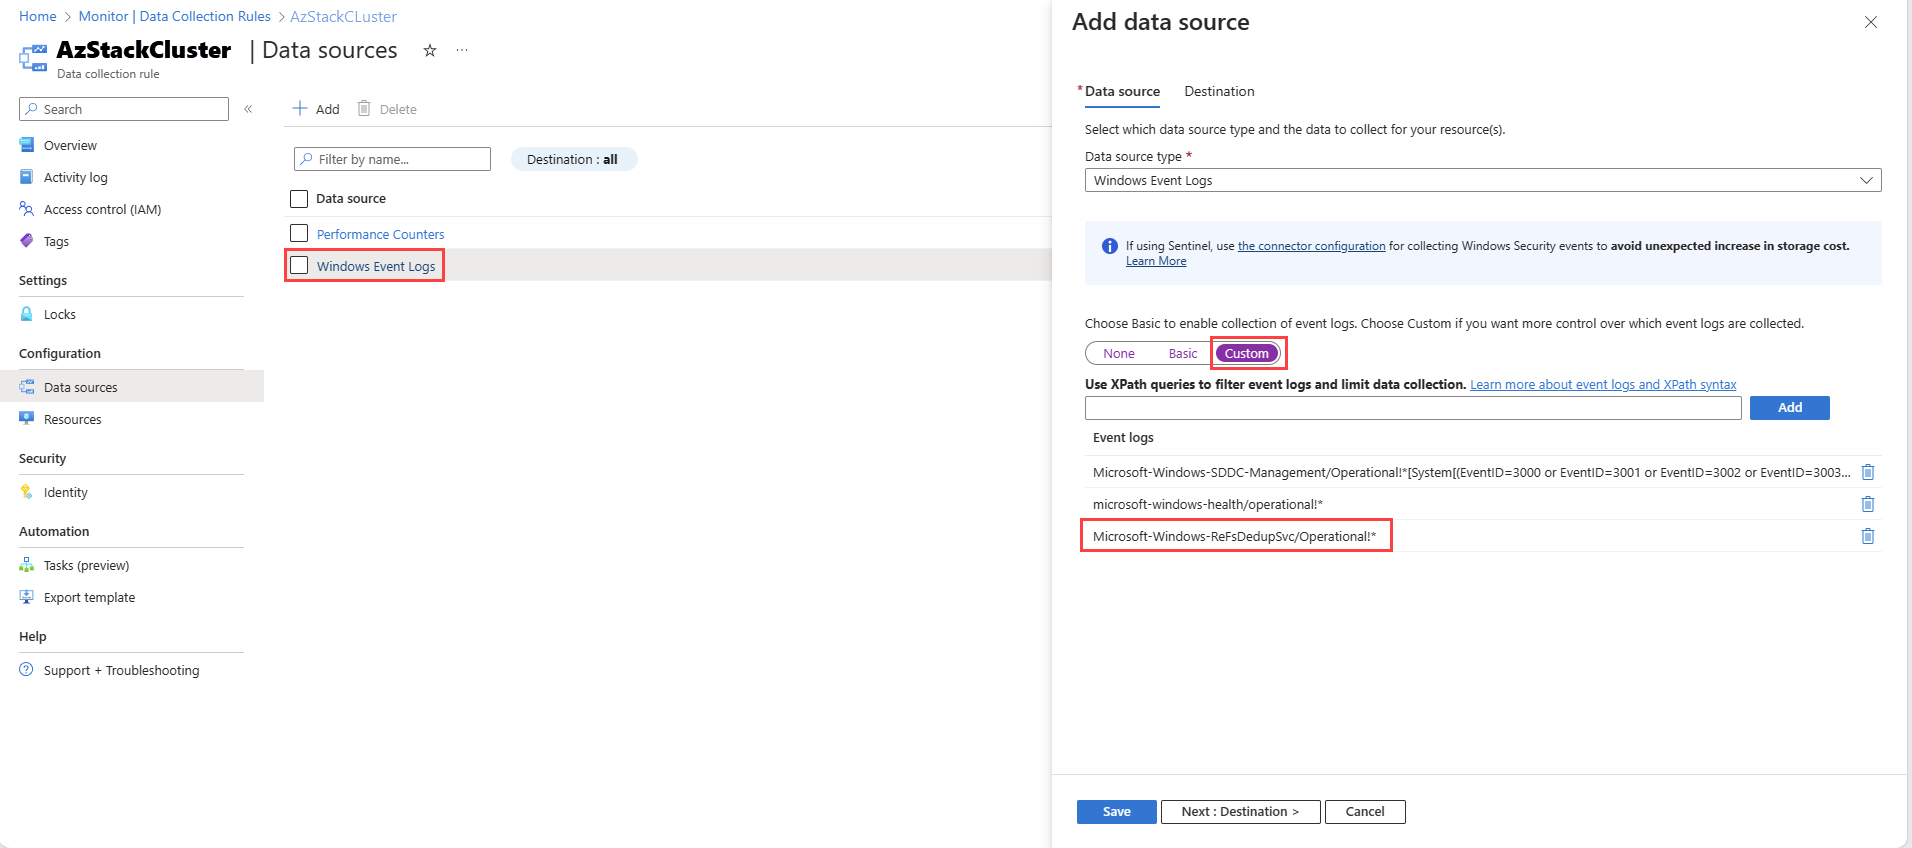Viewport: 1912px width, 848px height.
Task: Favorite this page with the star icon
Action: pyautogui.click(x=430, y=50)
